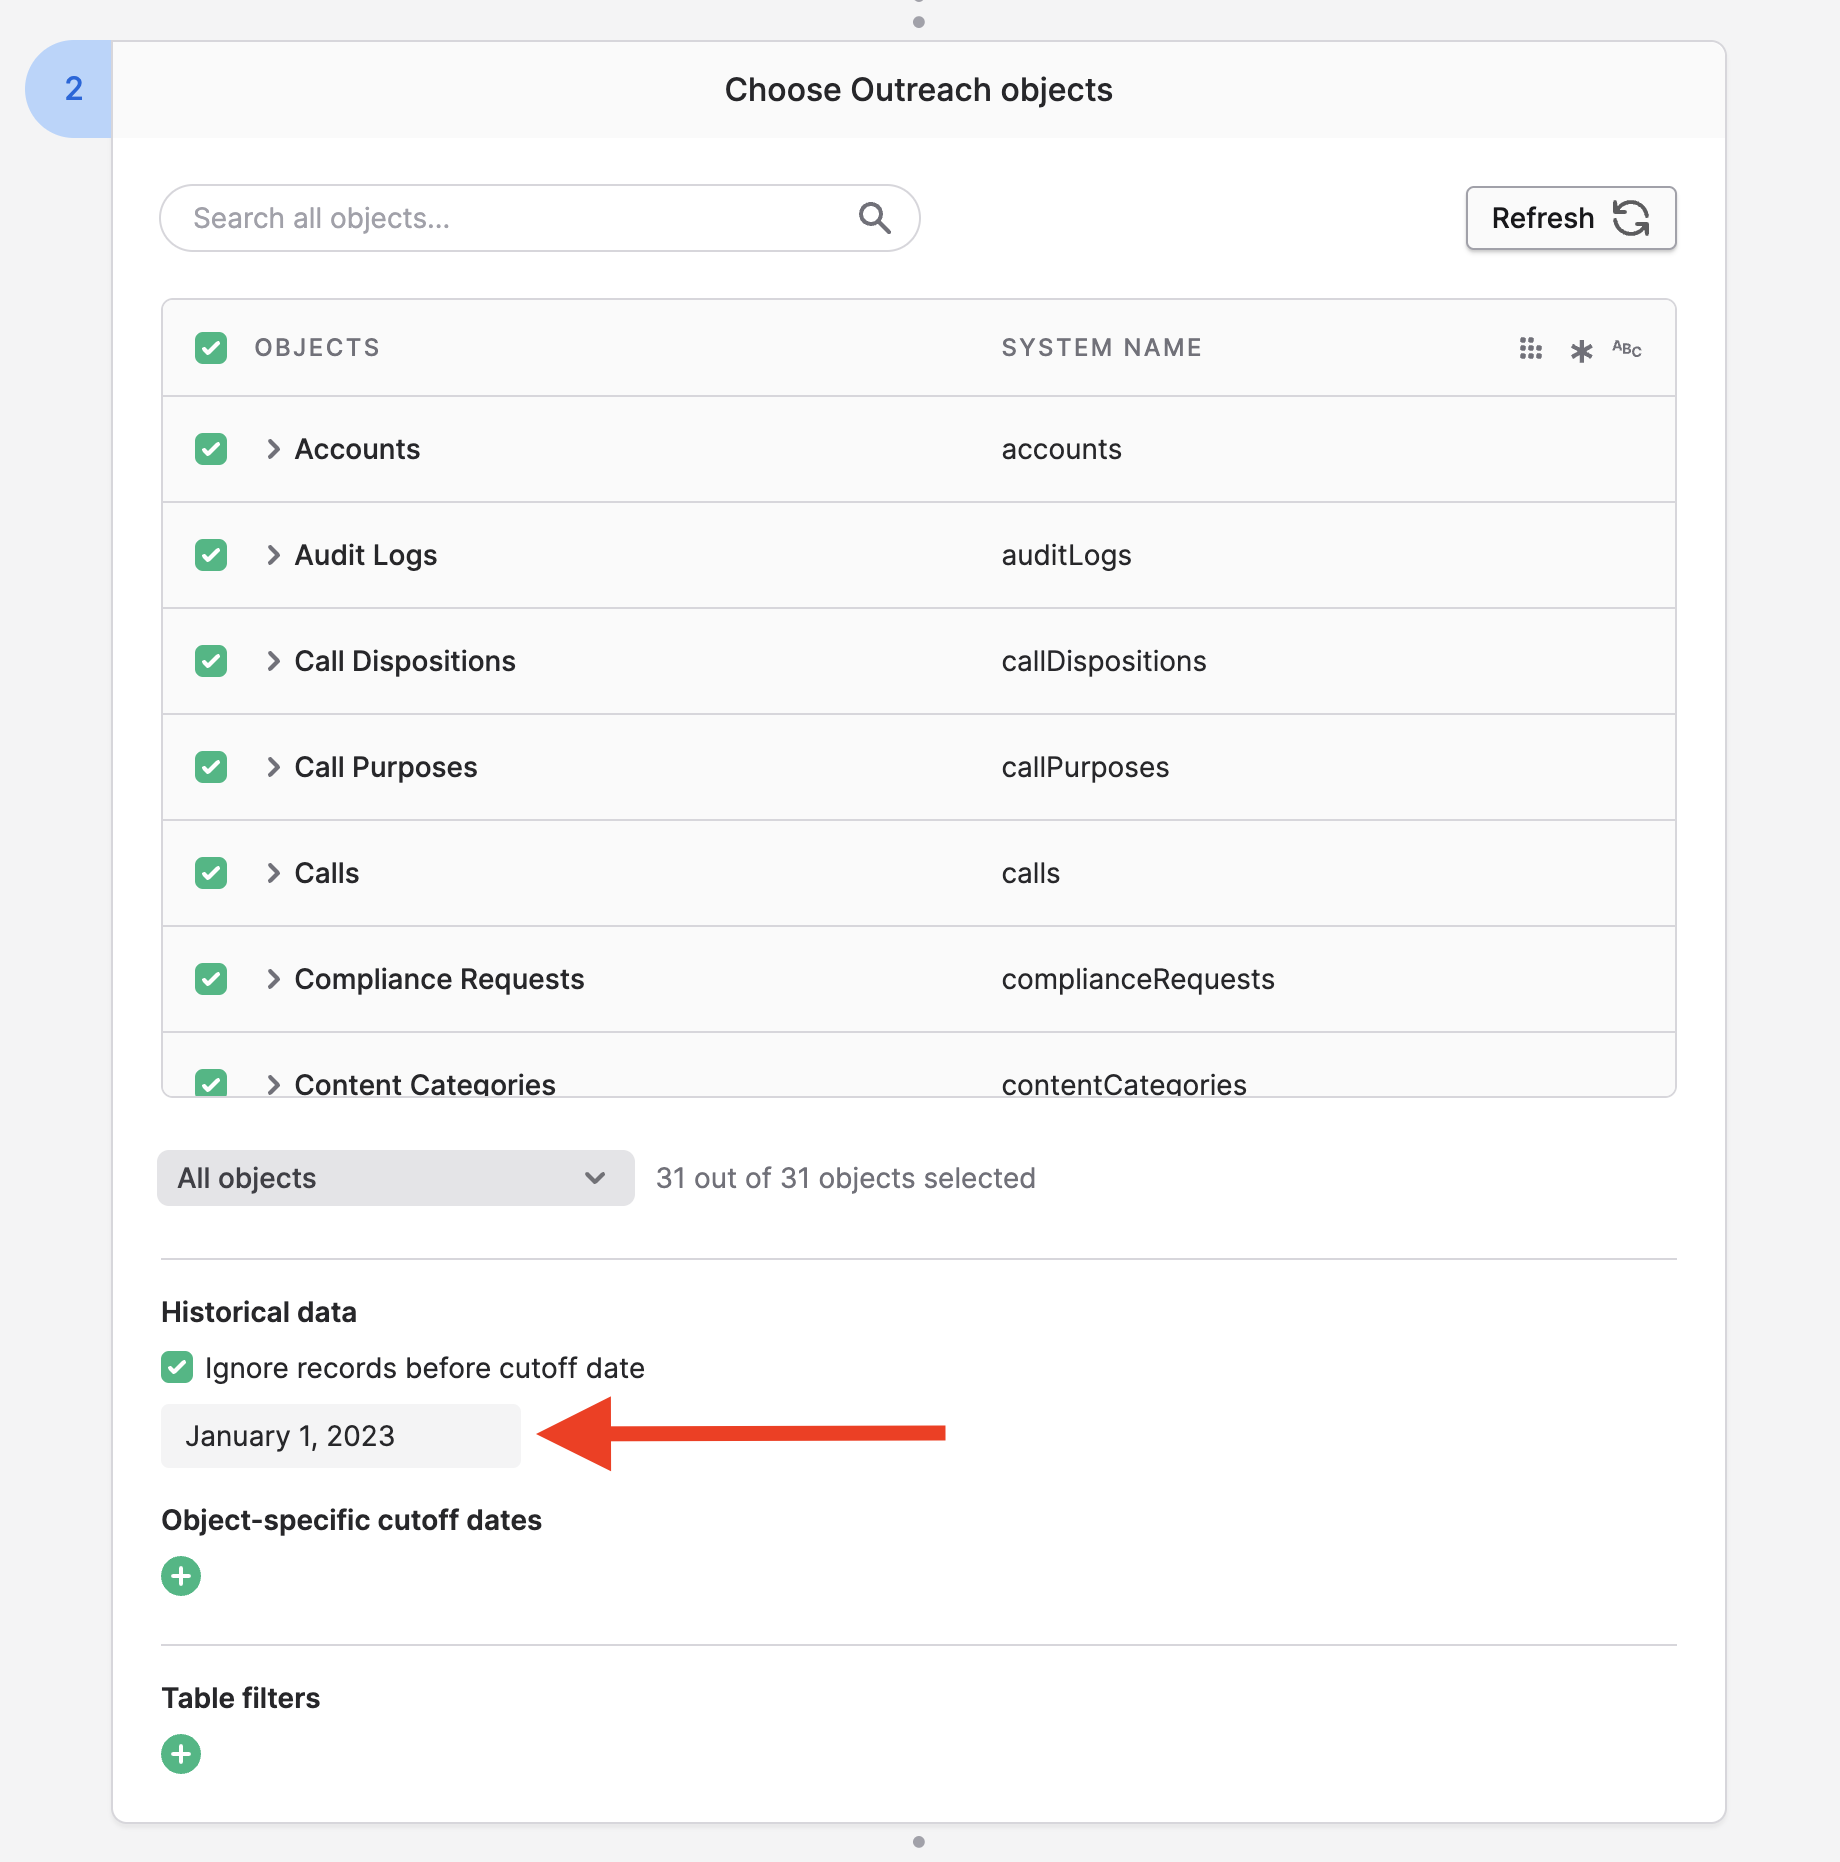Image resolution: width=1840 pixels, height=1862 pixels.
Task: Click the asterisk icon in table header
Action: point(1581,351)
